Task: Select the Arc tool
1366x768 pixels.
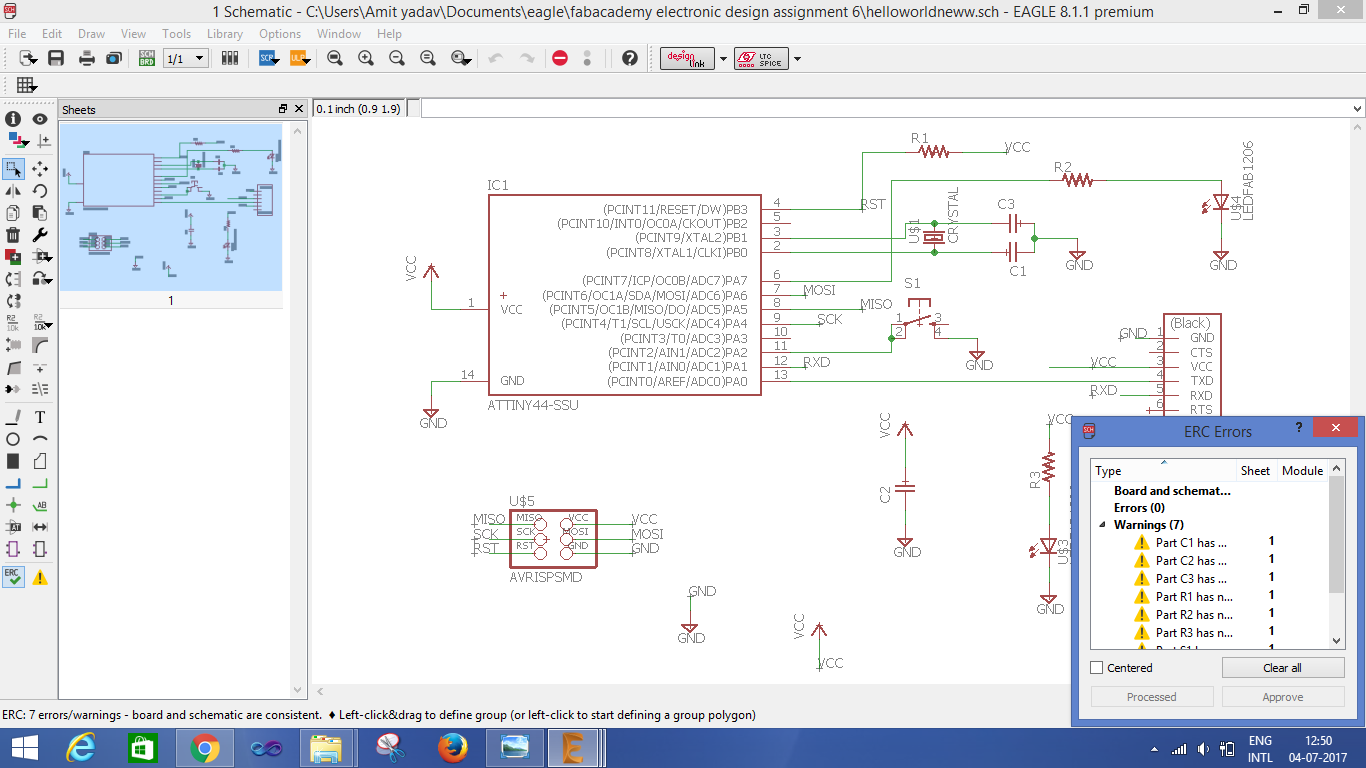Action: coord(40,439)
